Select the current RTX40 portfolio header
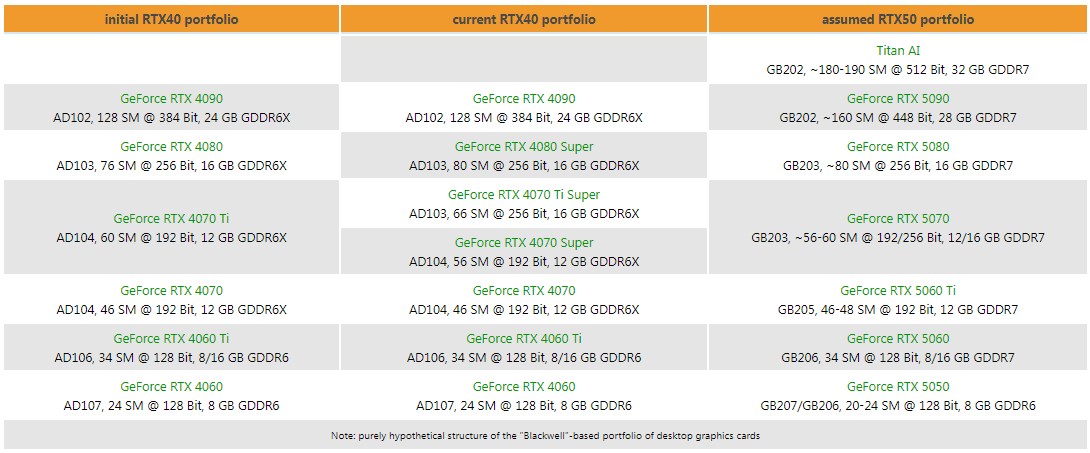 click(524, 19)
